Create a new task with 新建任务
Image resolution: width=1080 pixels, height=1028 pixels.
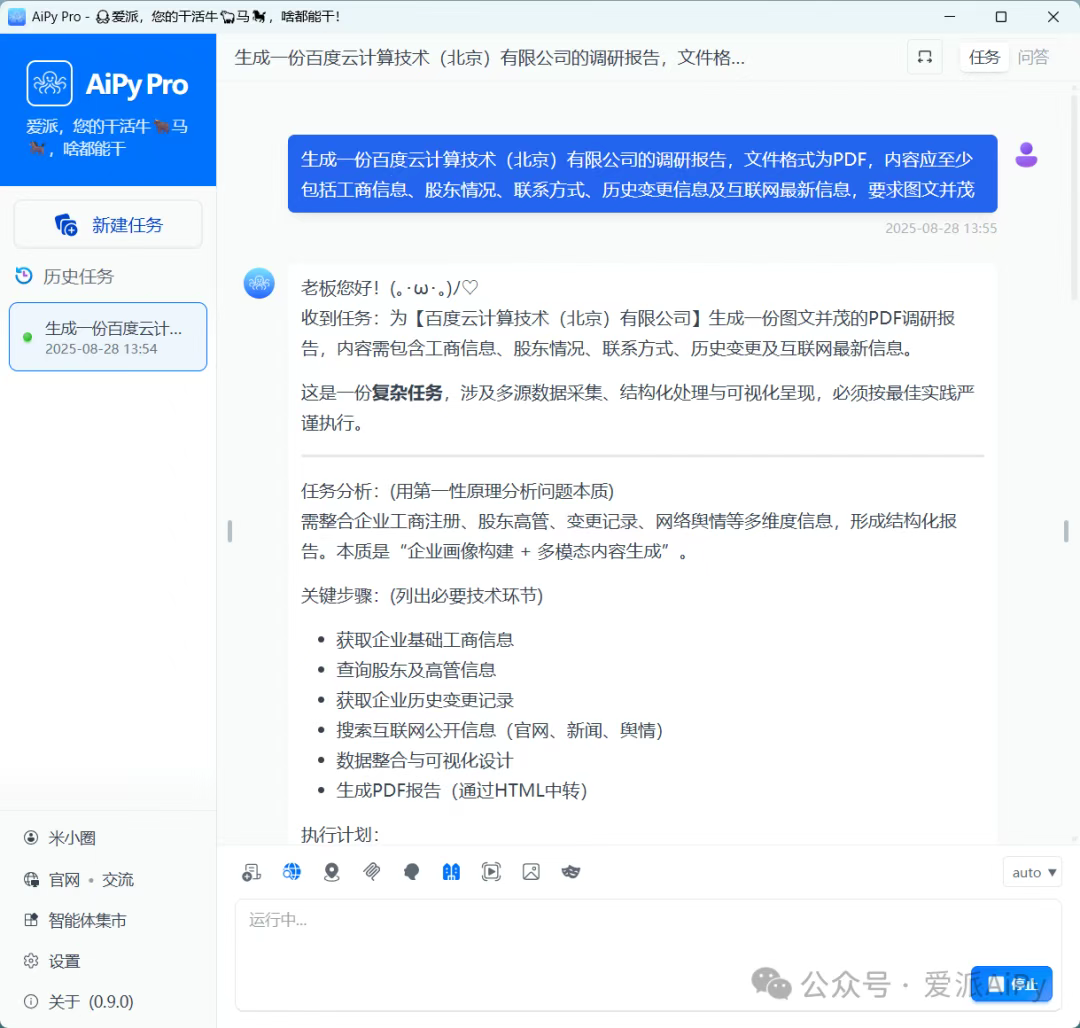point(108,225)
